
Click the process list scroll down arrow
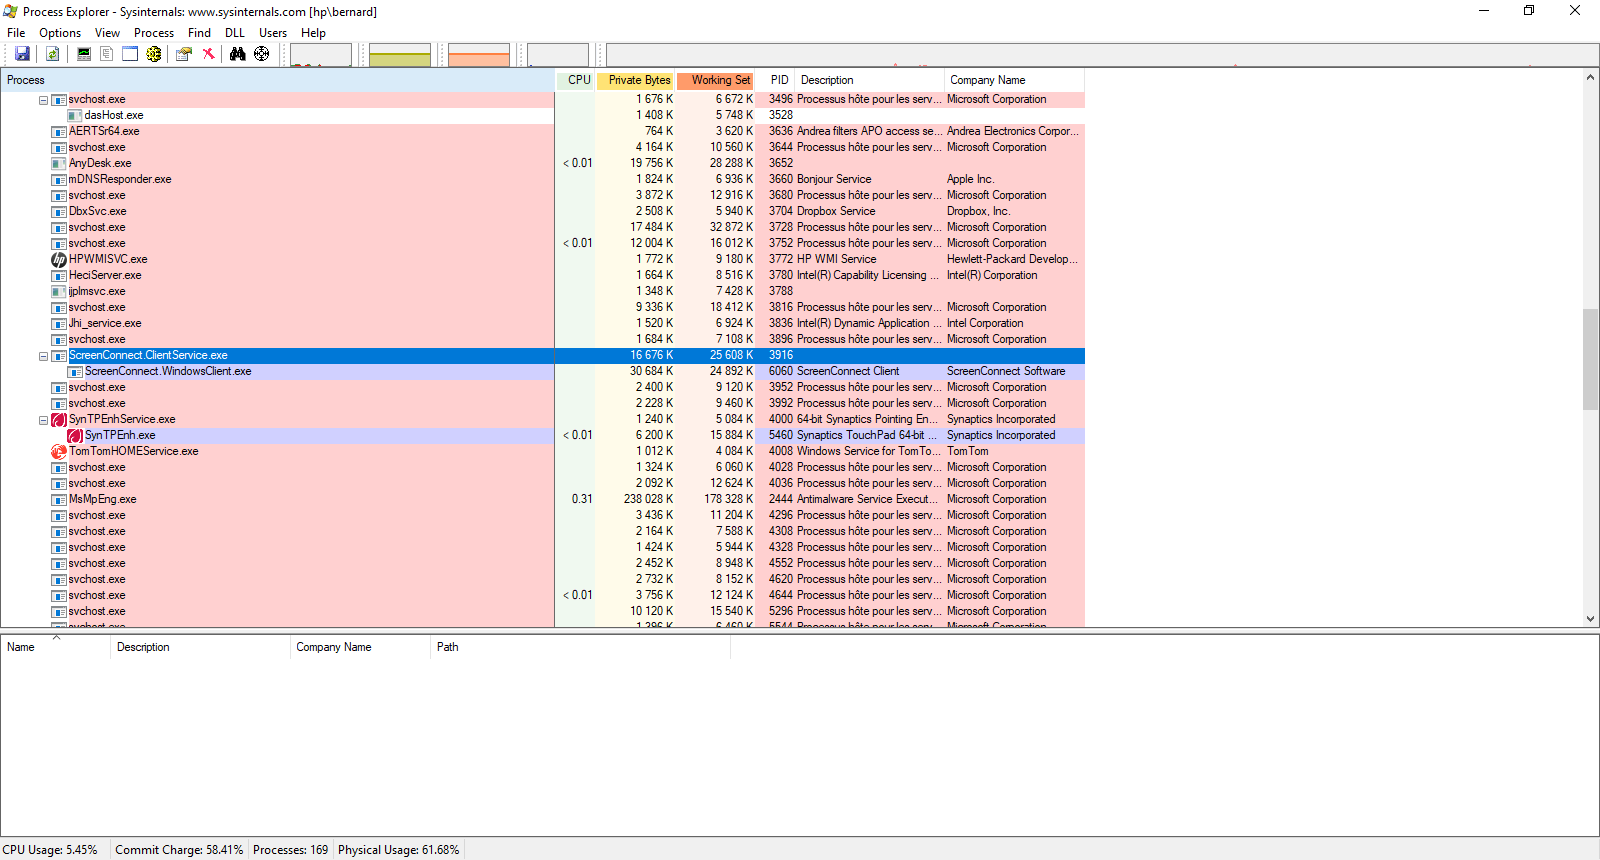click(x=1590, y=619)
